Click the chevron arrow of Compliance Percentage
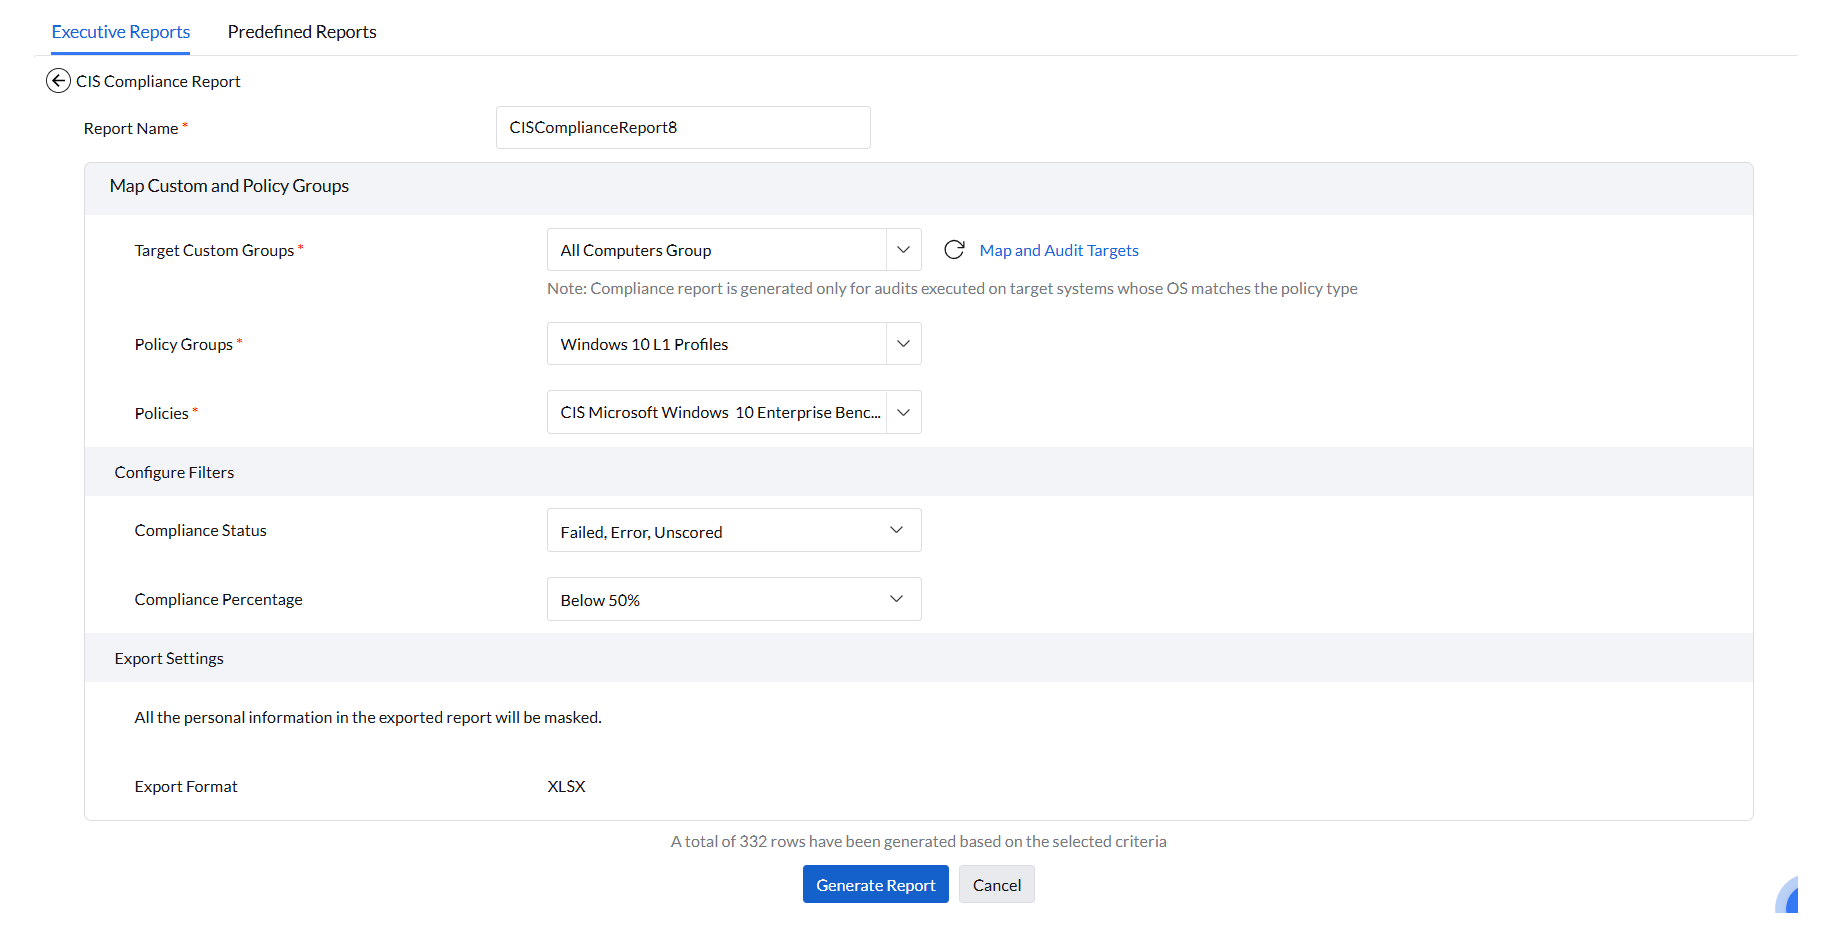The width and height of the screenshot is (1824, 935). tap(896, 599)
